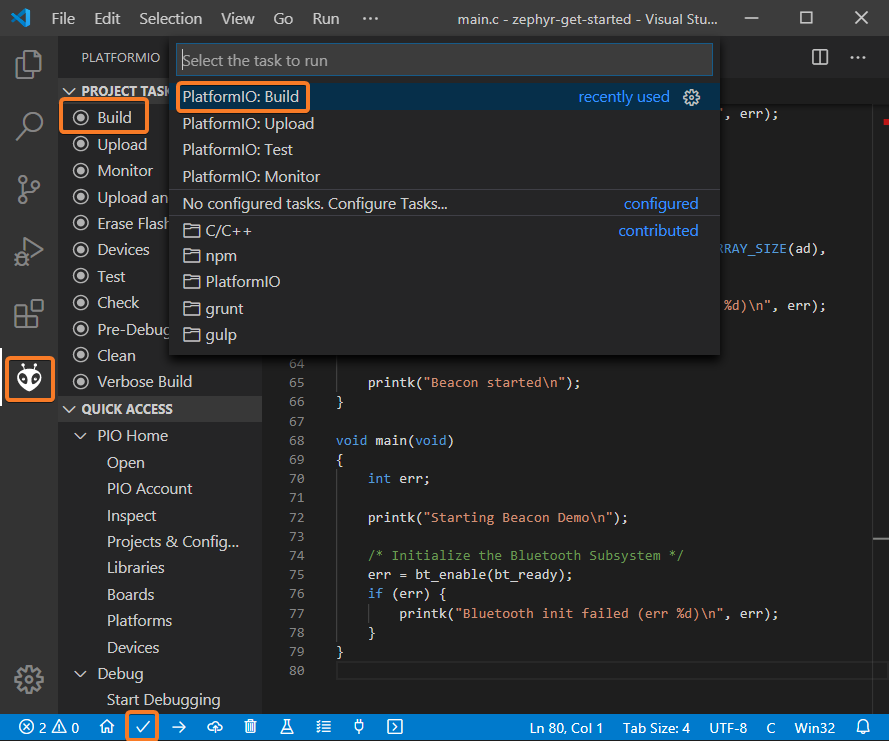Open the notifications bell

[863, 727]
